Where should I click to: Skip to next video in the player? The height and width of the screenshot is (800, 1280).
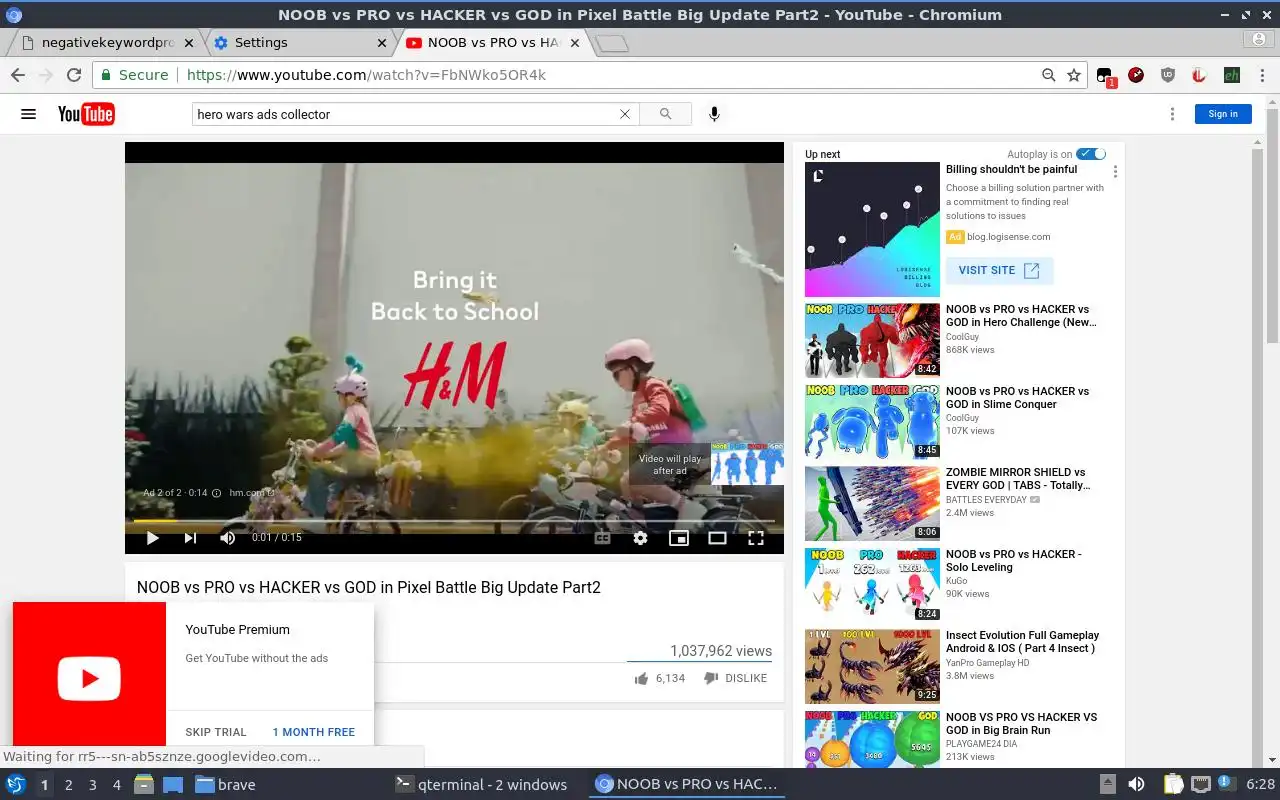[190, 538]
